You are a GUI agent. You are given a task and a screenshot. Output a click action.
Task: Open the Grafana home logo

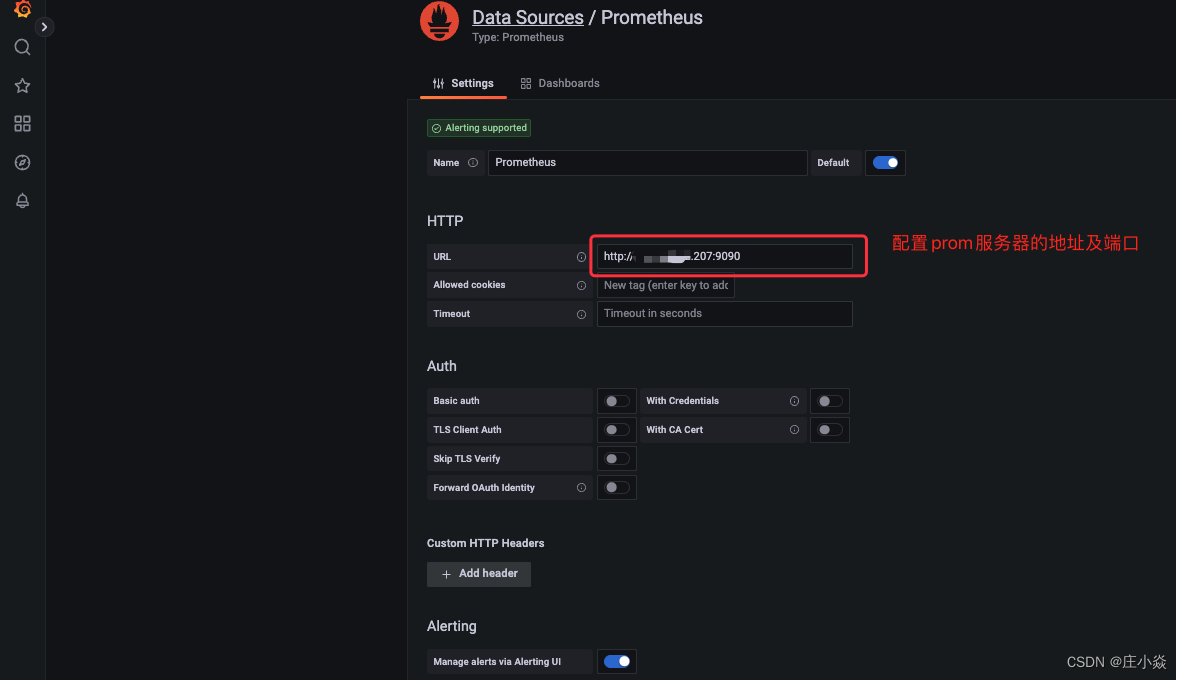pyautogui.click(x=23, y=8)
